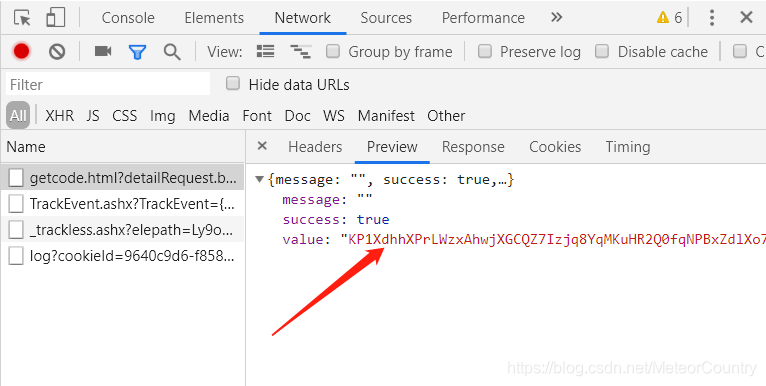Image resolution: width=766 pixels, height=386 pixels.
Task: Filter requests by Manifest
Action: point(386,116)
